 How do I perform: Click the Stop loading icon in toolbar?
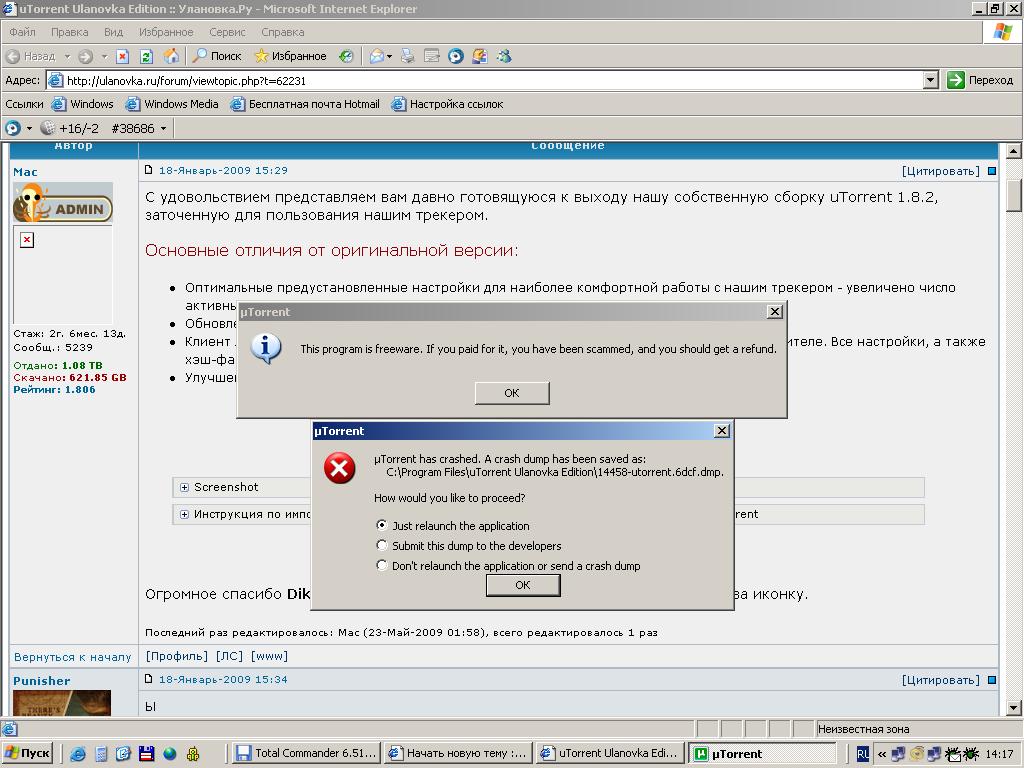122,56
